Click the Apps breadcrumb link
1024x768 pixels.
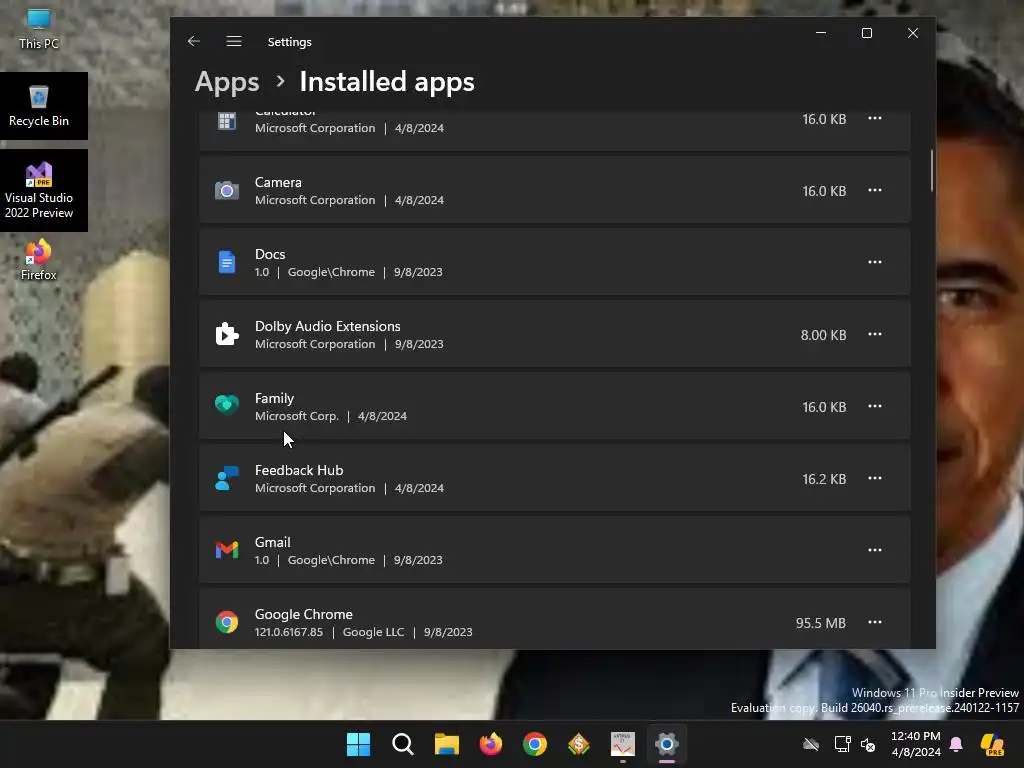click(227, 82)
